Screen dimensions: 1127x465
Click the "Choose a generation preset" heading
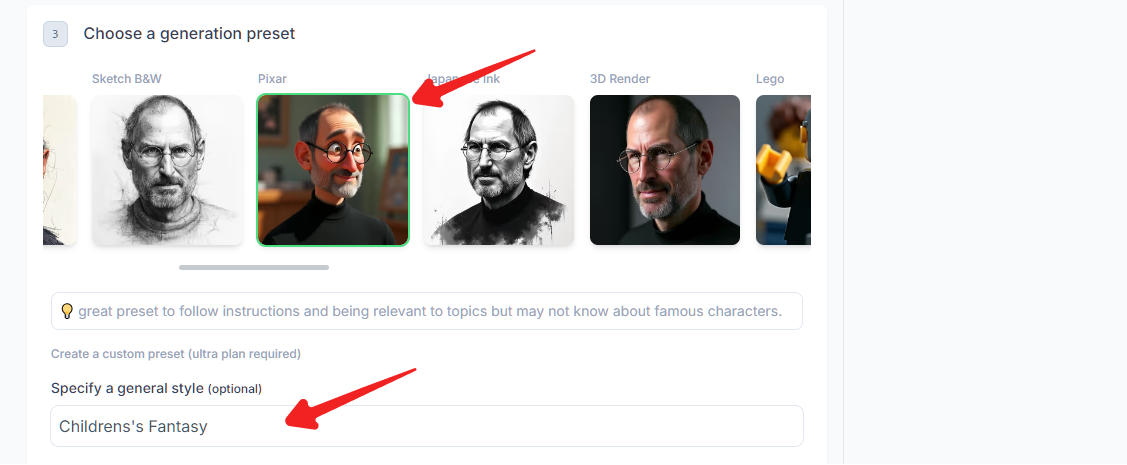pyautogui.click(x=189, y=34)
